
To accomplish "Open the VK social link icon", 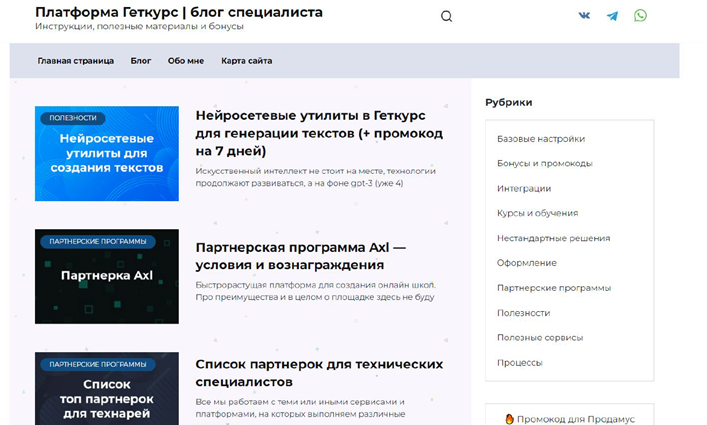I will click(x=584, y=16).
